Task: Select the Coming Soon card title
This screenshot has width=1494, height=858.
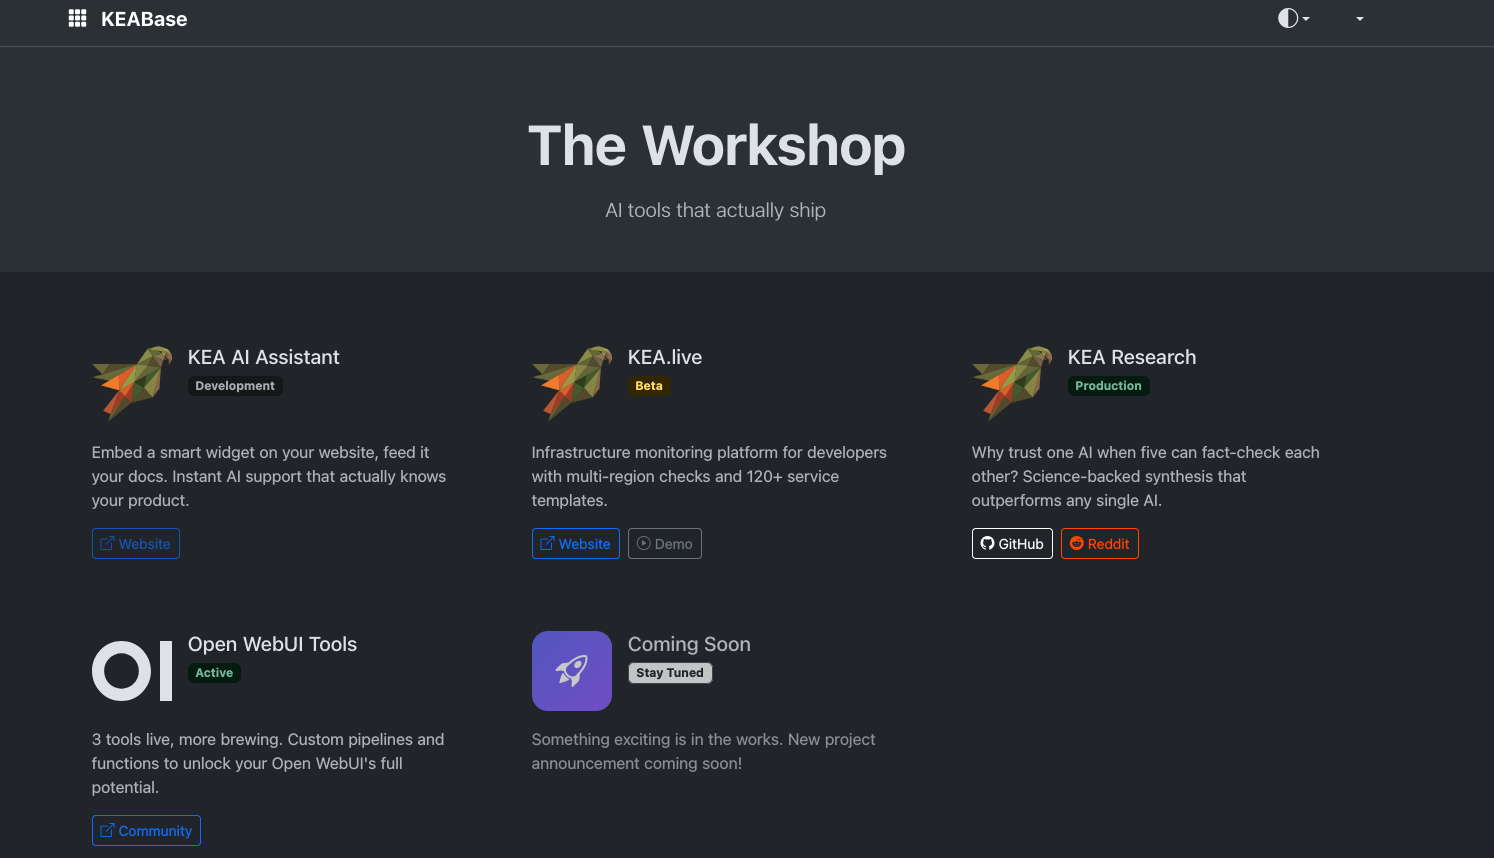Action: (689, 644)
